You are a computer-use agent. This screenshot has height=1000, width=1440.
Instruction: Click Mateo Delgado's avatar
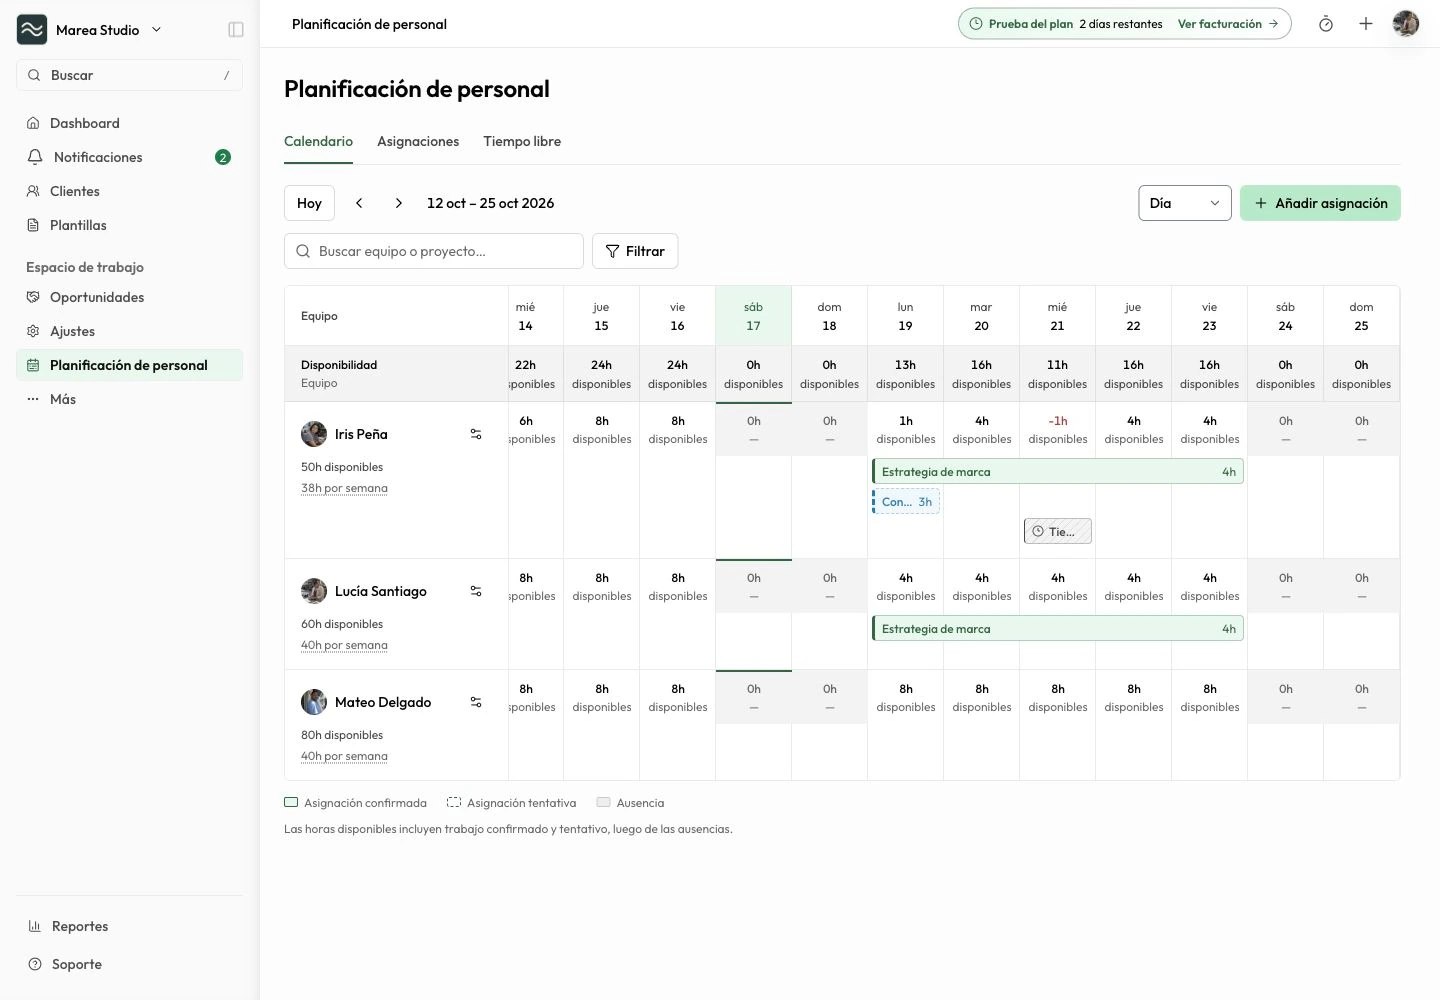coord(314,702)
